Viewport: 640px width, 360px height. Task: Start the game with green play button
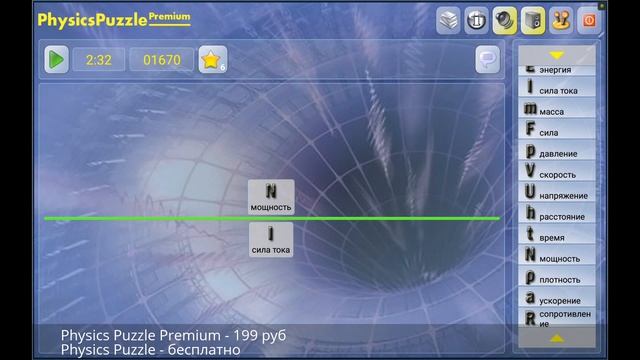[56, 60]
